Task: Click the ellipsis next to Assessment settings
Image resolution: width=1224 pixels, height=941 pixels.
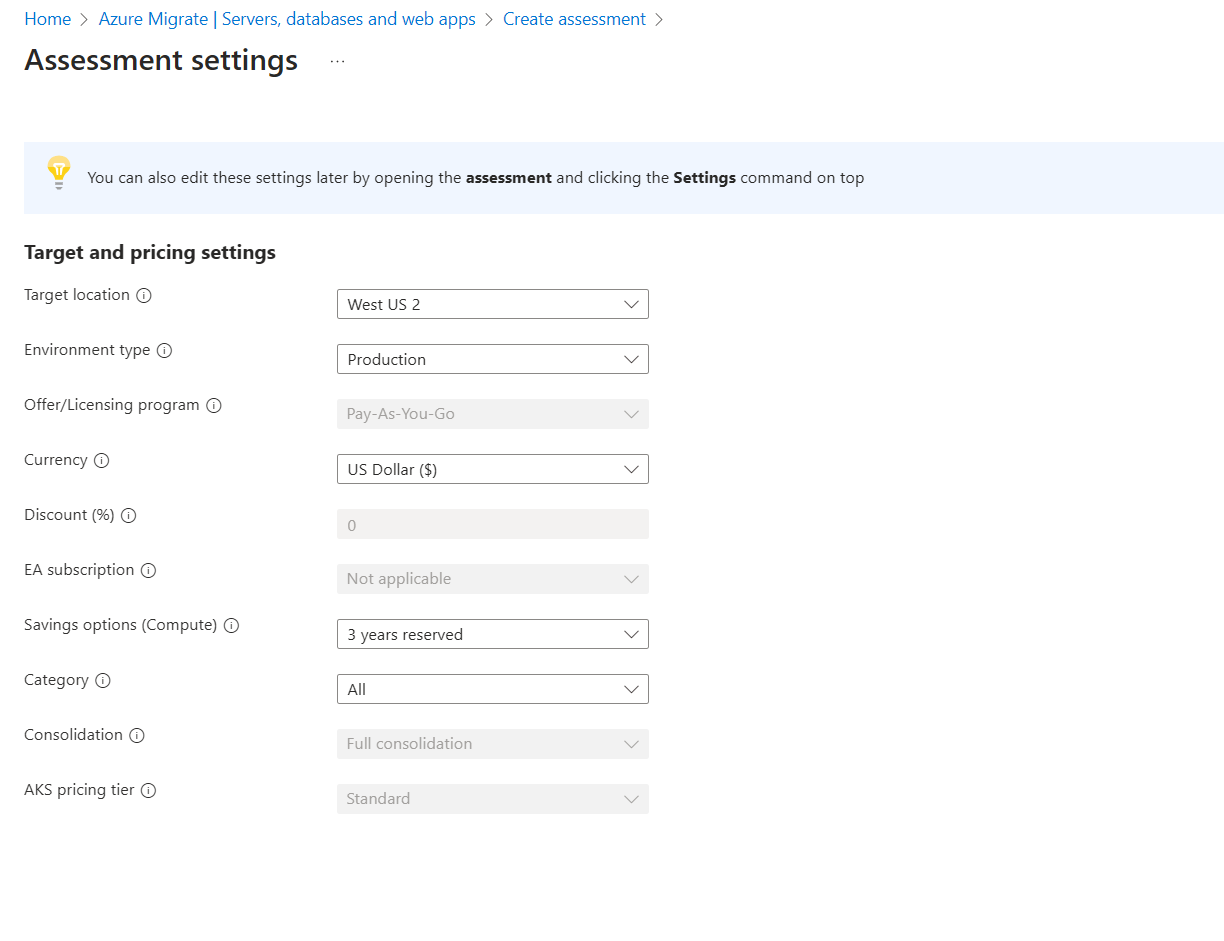Action: (336, 60)
